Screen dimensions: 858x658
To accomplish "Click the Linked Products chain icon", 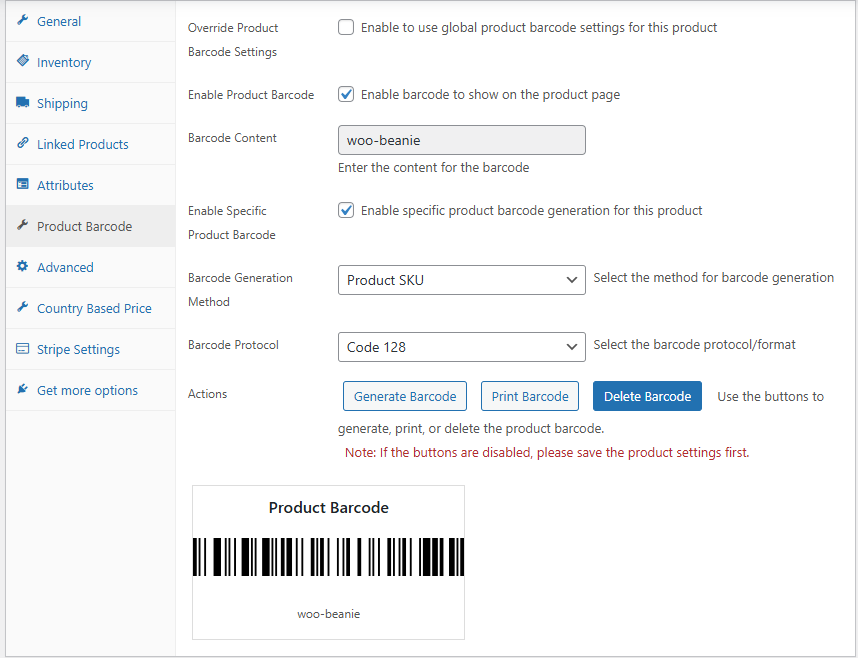I will pos(22,143).
